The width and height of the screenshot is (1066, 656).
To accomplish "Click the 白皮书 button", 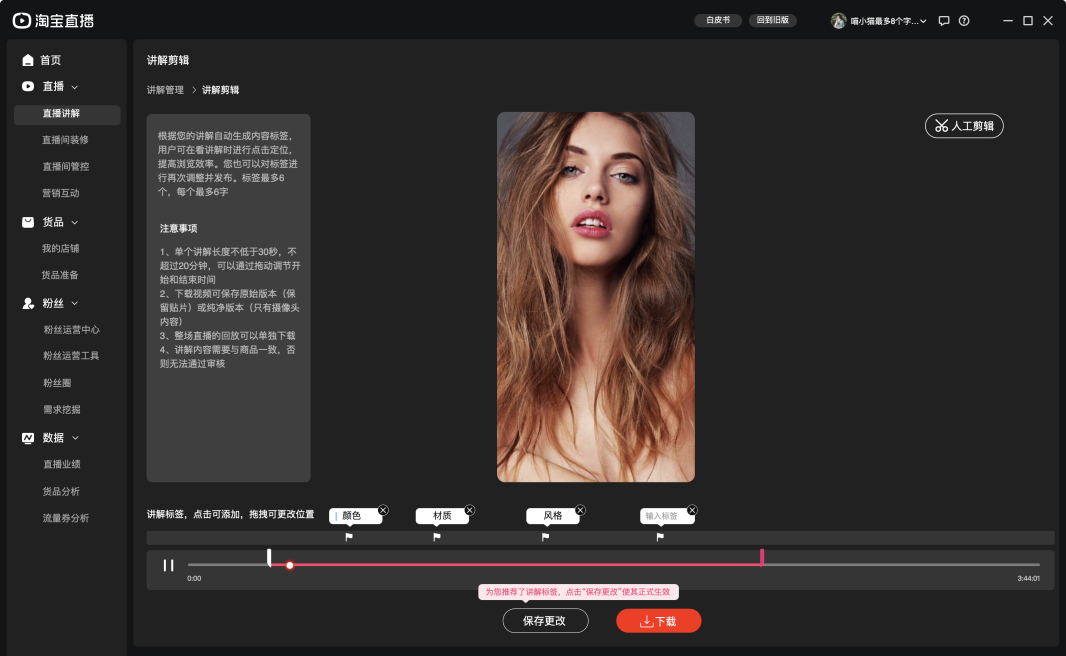I will click(x=718, y=20).
